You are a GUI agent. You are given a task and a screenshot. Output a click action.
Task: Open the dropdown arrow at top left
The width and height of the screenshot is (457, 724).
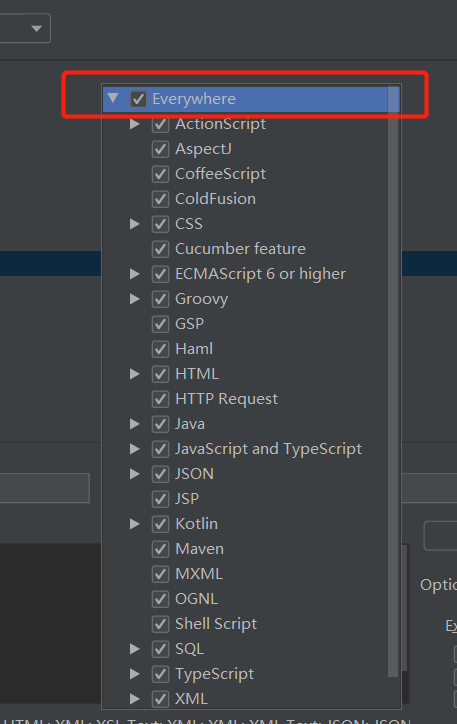click(x=36, y=29)
